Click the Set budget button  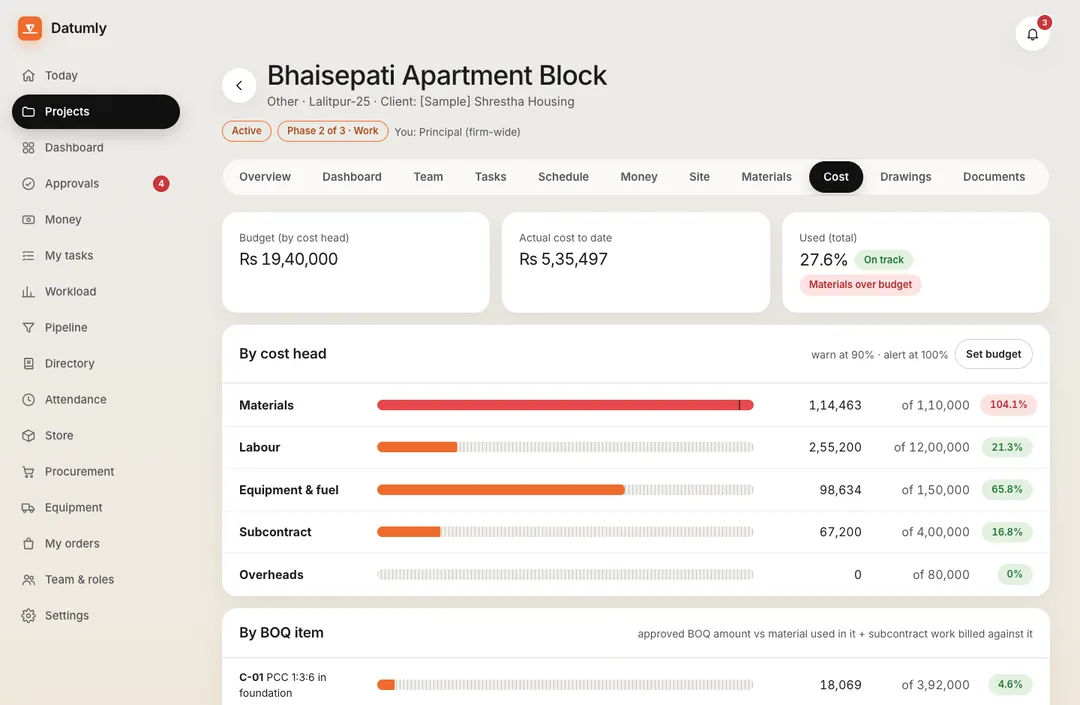pyautogui.click(x=993, y=354)
